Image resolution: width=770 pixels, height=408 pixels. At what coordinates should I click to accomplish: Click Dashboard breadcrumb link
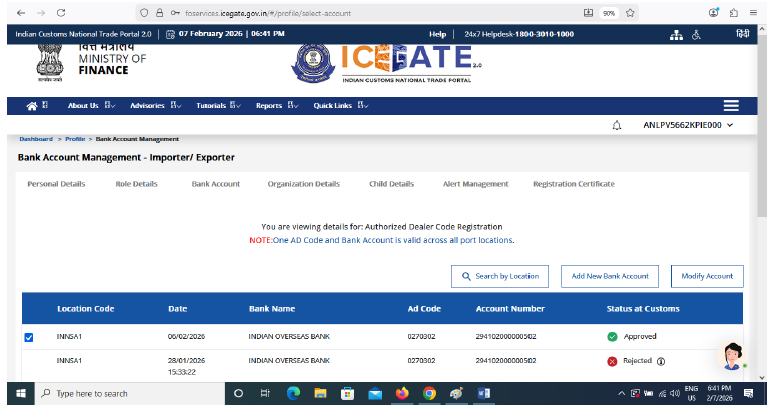36,139
